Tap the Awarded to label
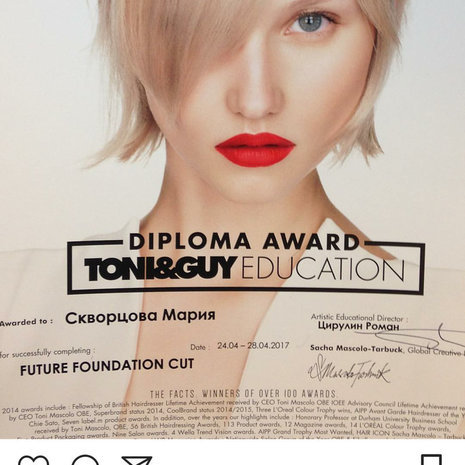This screenshot has height=465, width=465. (26, 322)
